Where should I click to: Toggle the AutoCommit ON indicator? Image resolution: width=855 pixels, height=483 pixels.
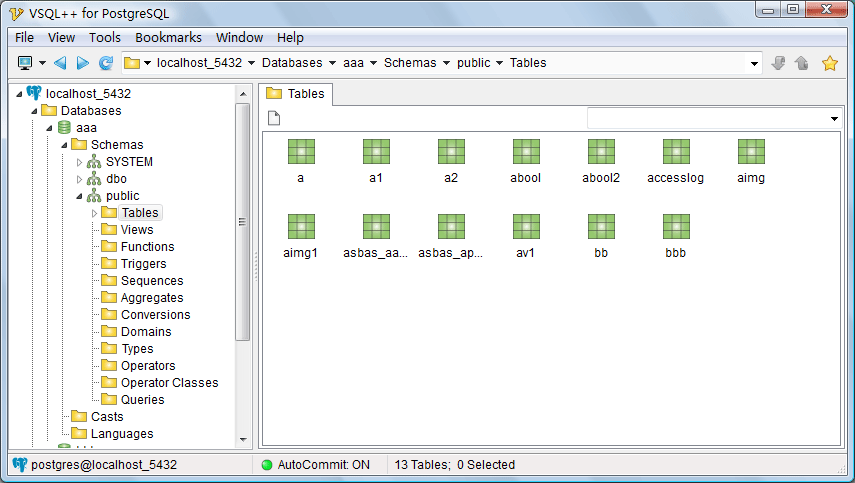coord(315,465)
